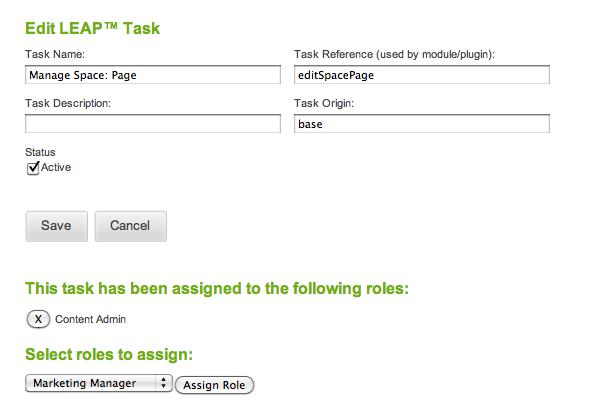The height and width of the screenshot is (413, 591).
Task: Click the Edit LEAP Task heading
Action: 92,29
